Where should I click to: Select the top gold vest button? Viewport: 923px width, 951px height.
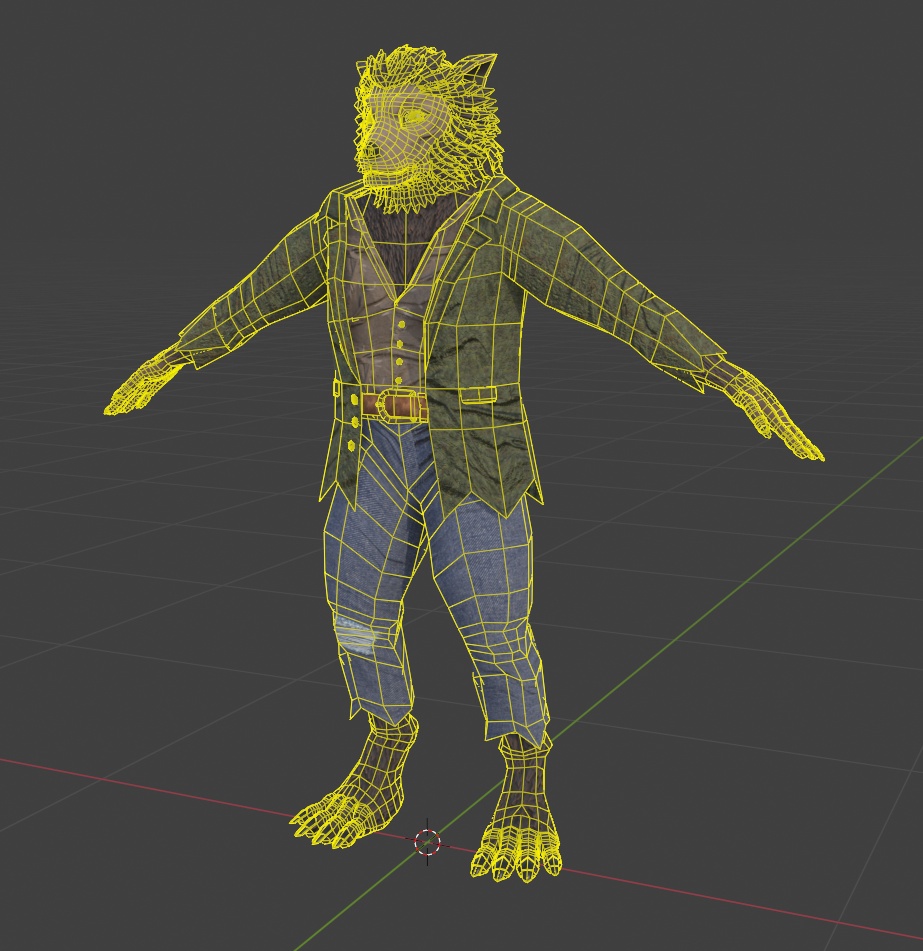pos(401,326)
